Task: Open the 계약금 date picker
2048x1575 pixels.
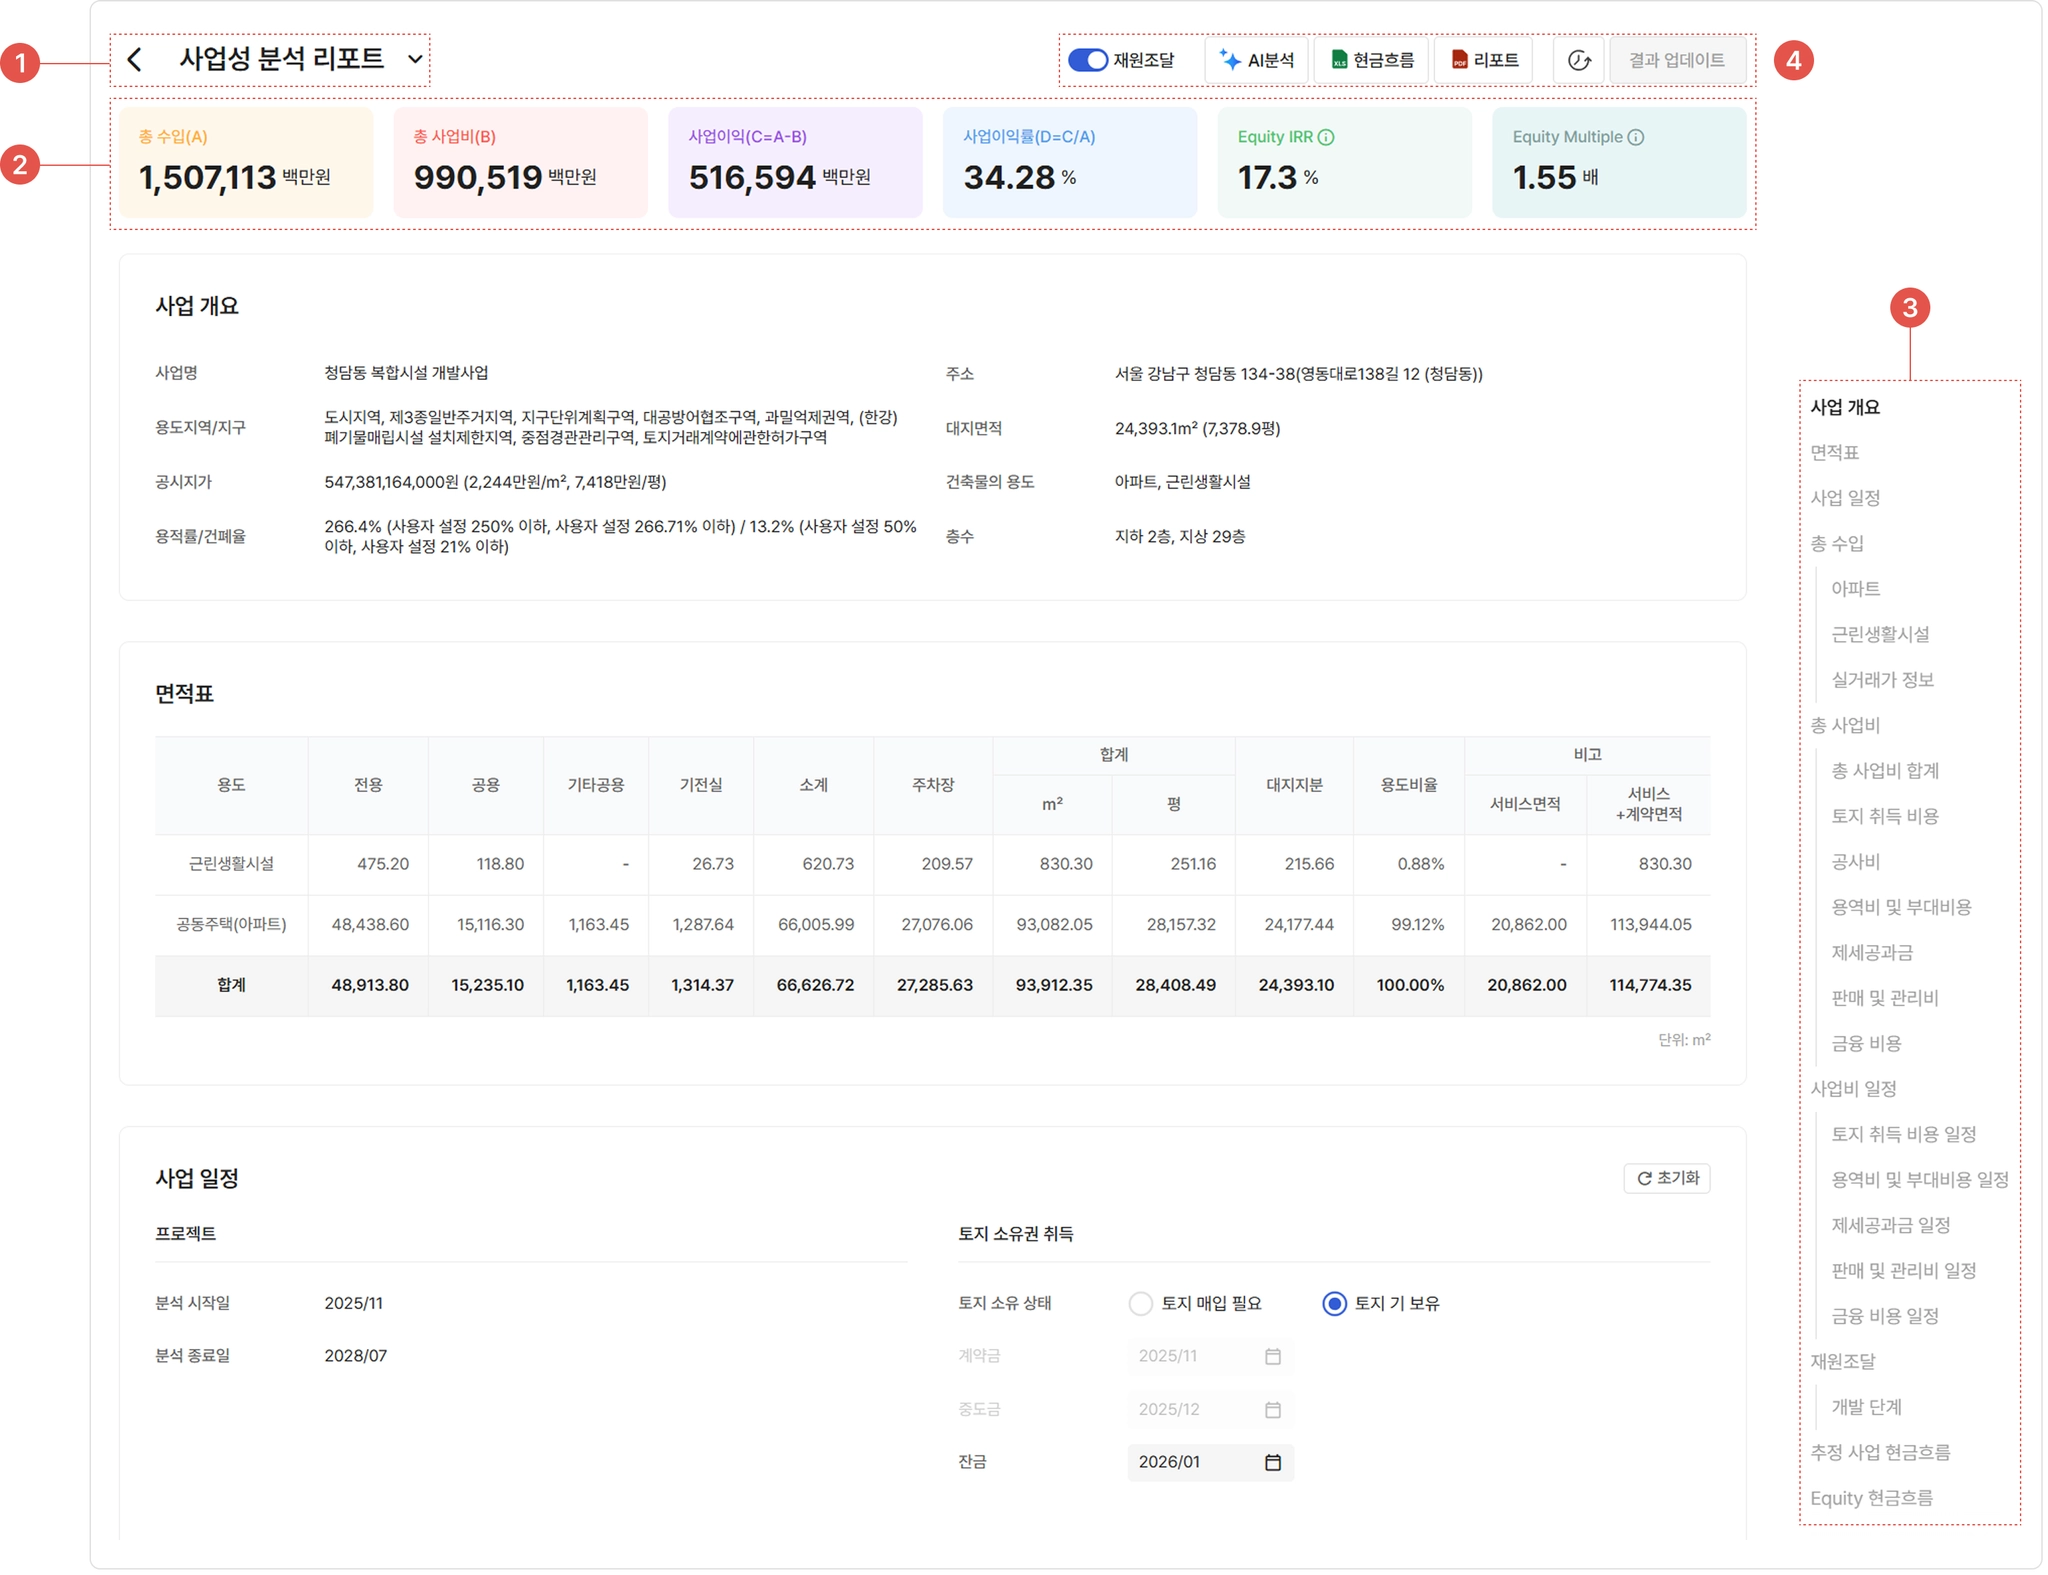Action: 1272,1356
